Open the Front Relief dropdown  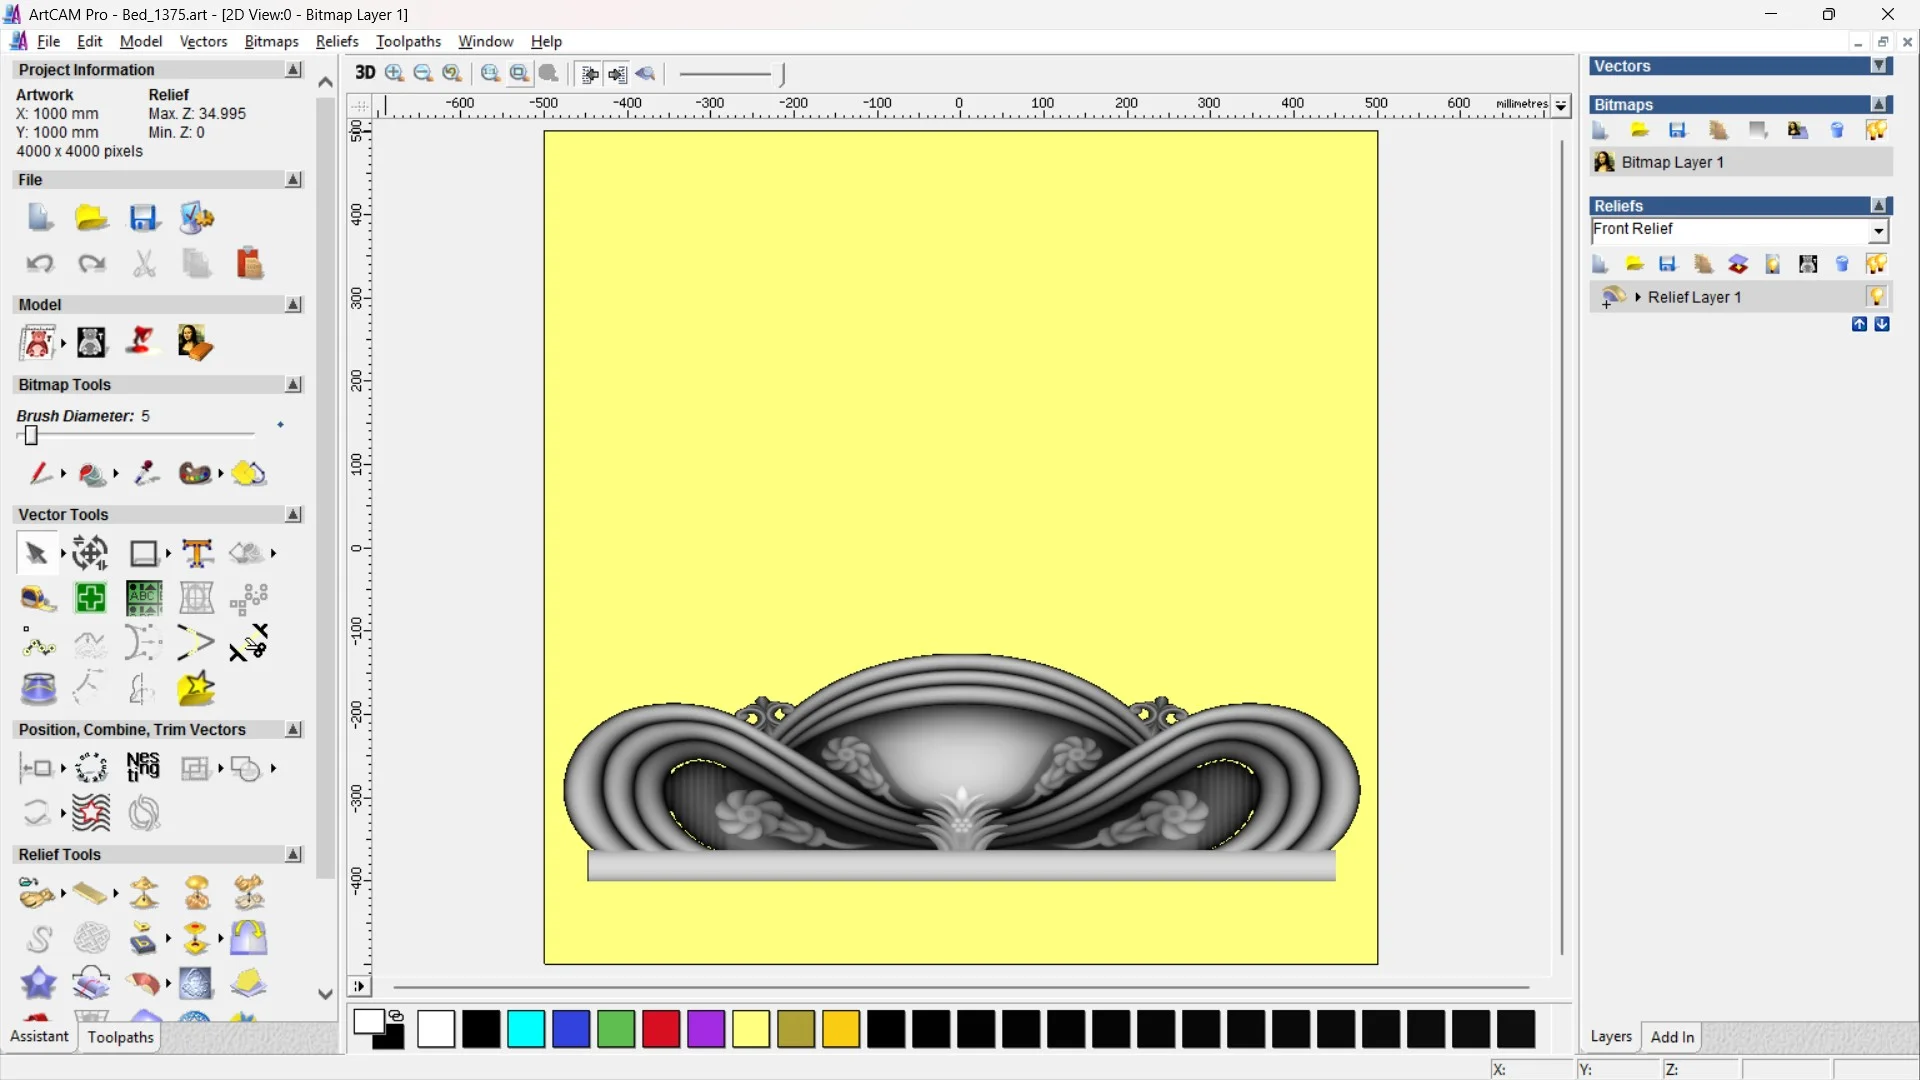1879,231
